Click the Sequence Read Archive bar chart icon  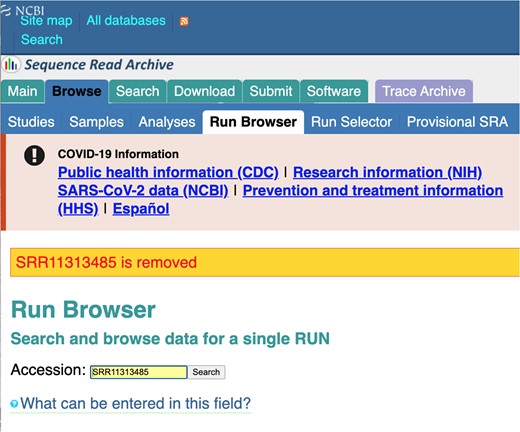(11, 64)
